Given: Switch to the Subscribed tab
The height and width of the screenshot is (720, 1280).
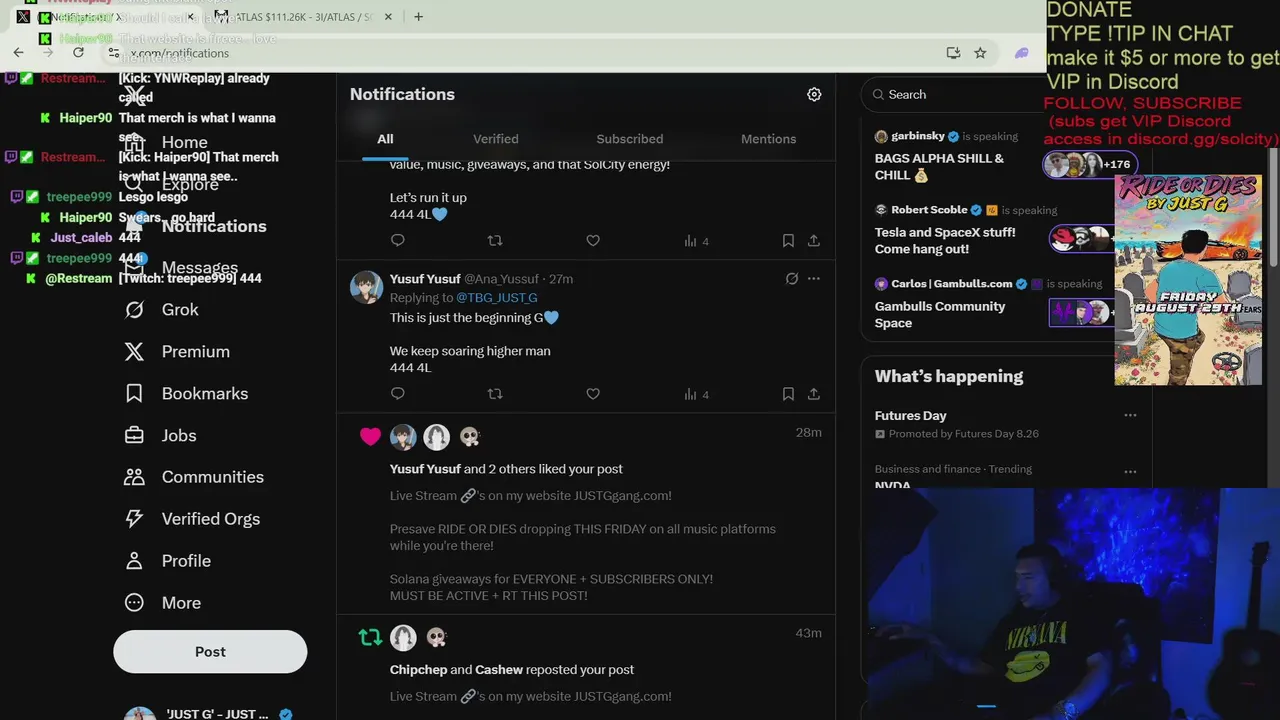Looking at the screenshot, I should point(630,139).
